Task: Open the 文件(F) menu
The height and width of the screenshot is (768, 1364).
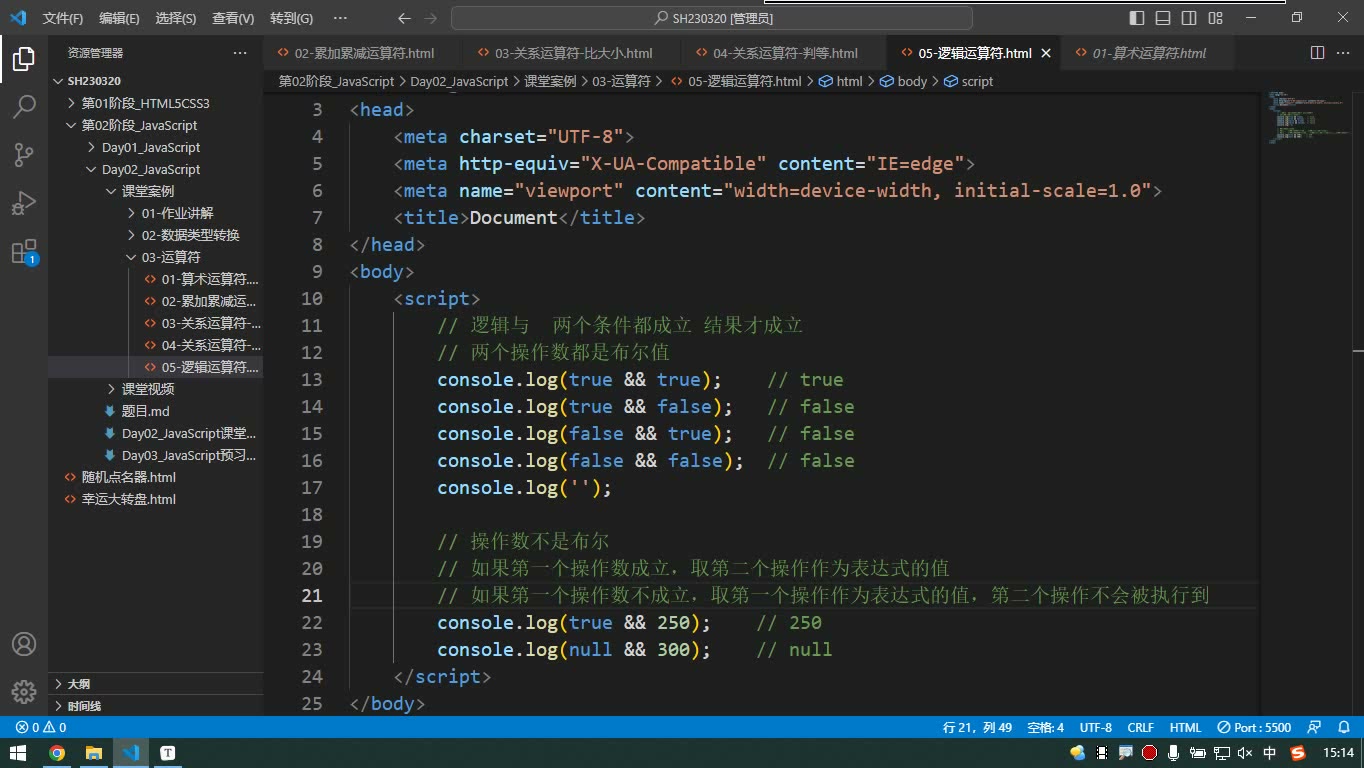Action: tap(63, 18)
